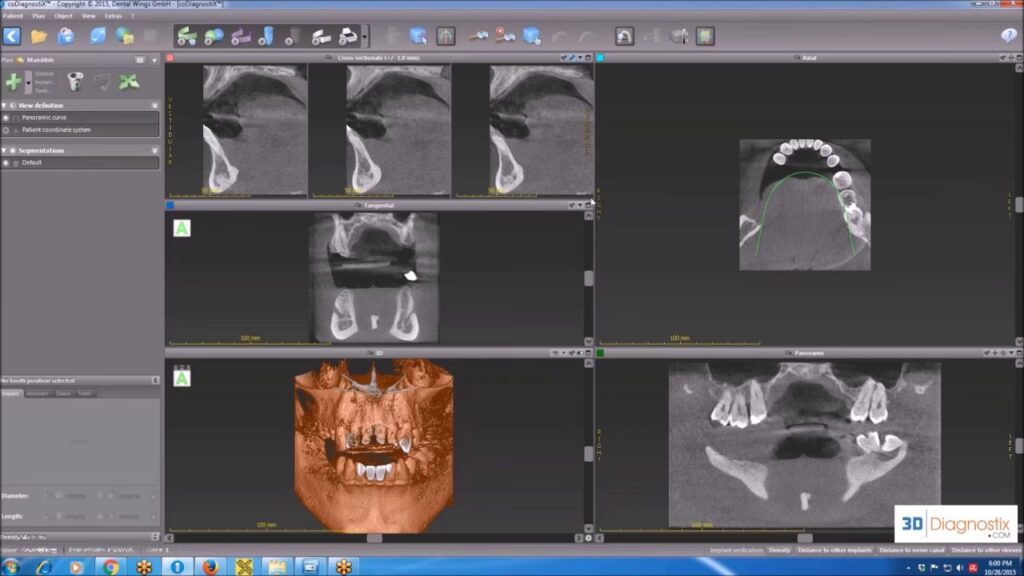Click the trash bin delete icon
Screen dimensions: 1024x576
point(75,81)
